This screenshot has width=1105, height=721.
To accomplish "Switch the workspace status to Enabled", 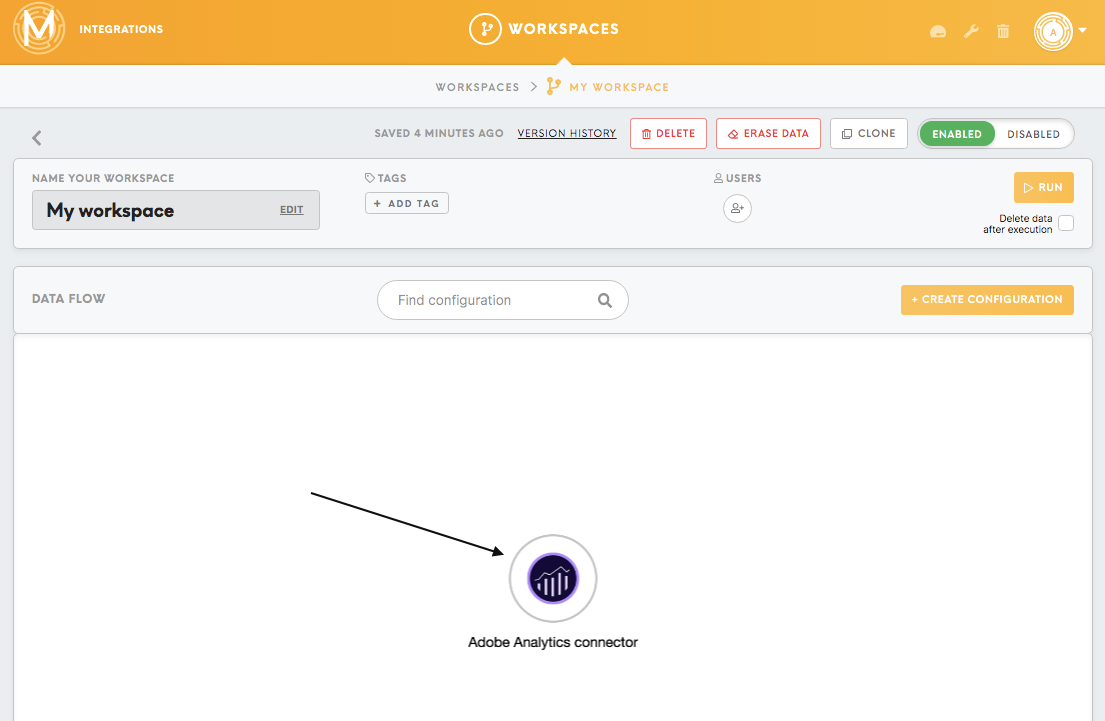I will coord(956,134).
